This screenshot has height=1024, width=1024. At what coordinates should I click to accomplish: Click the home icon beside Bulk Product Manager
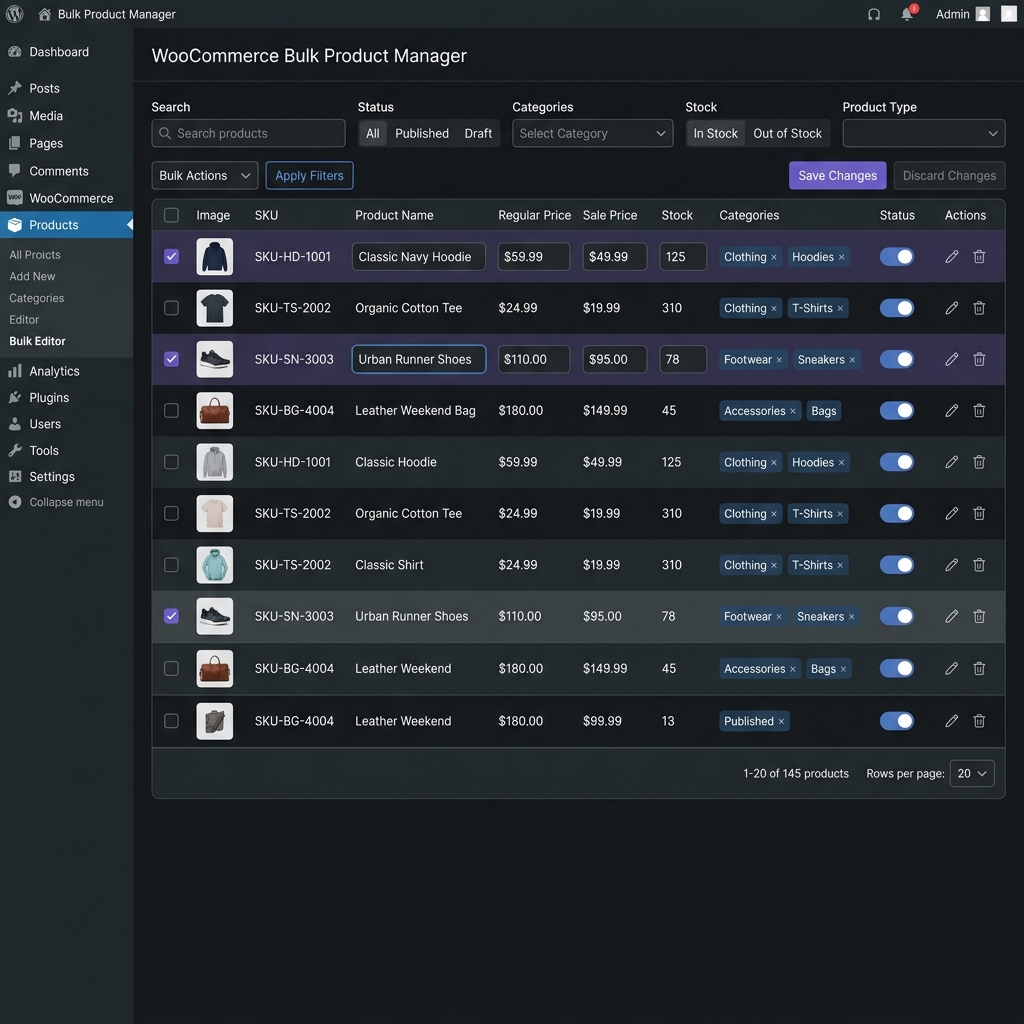[44, 14]
